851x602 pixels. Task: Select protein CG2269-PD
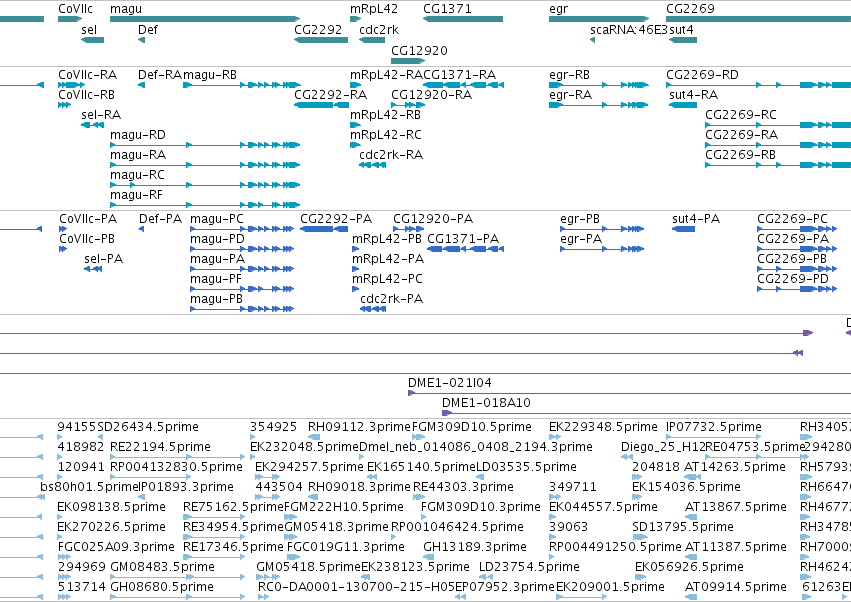click(x=793, y=279)
